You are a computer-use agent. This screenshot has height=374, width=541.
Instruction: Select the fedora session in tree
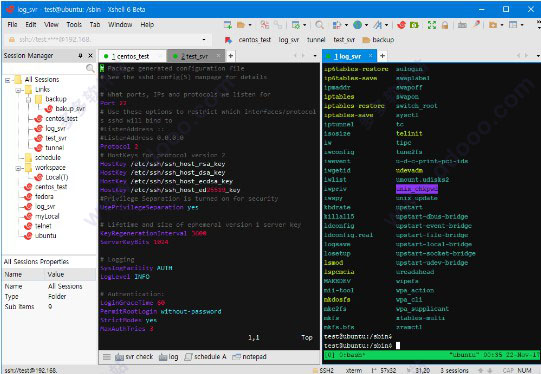point(39,197)
